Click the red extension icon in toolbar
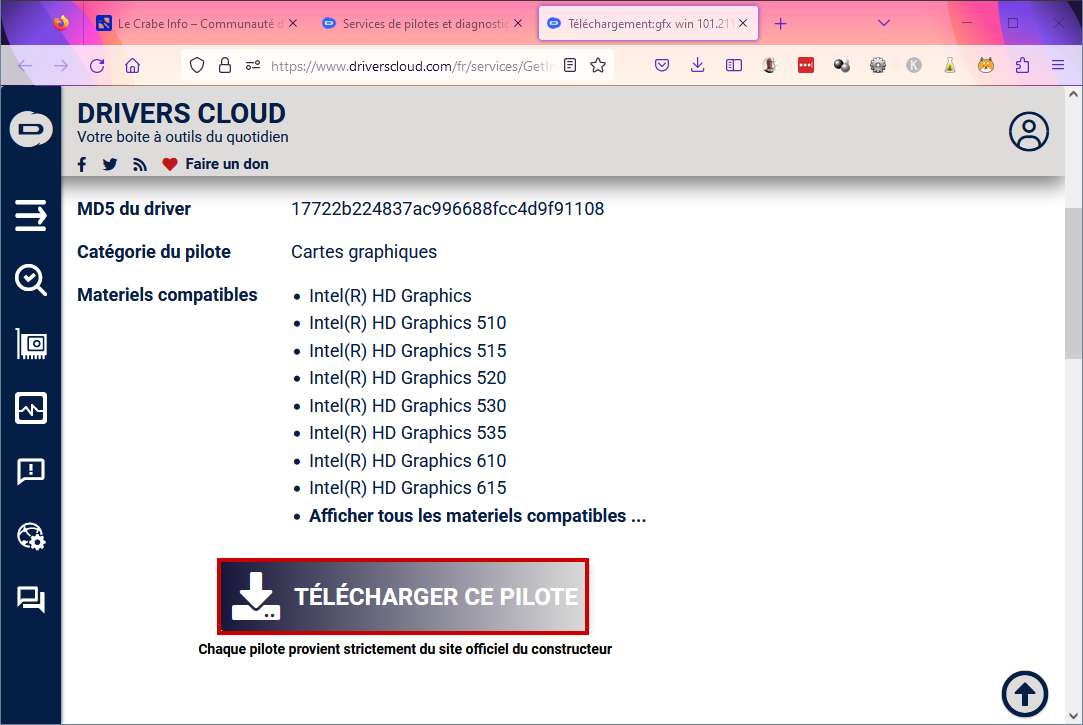The width and height of the screenshot is (1083, 725). coord(806,66)
